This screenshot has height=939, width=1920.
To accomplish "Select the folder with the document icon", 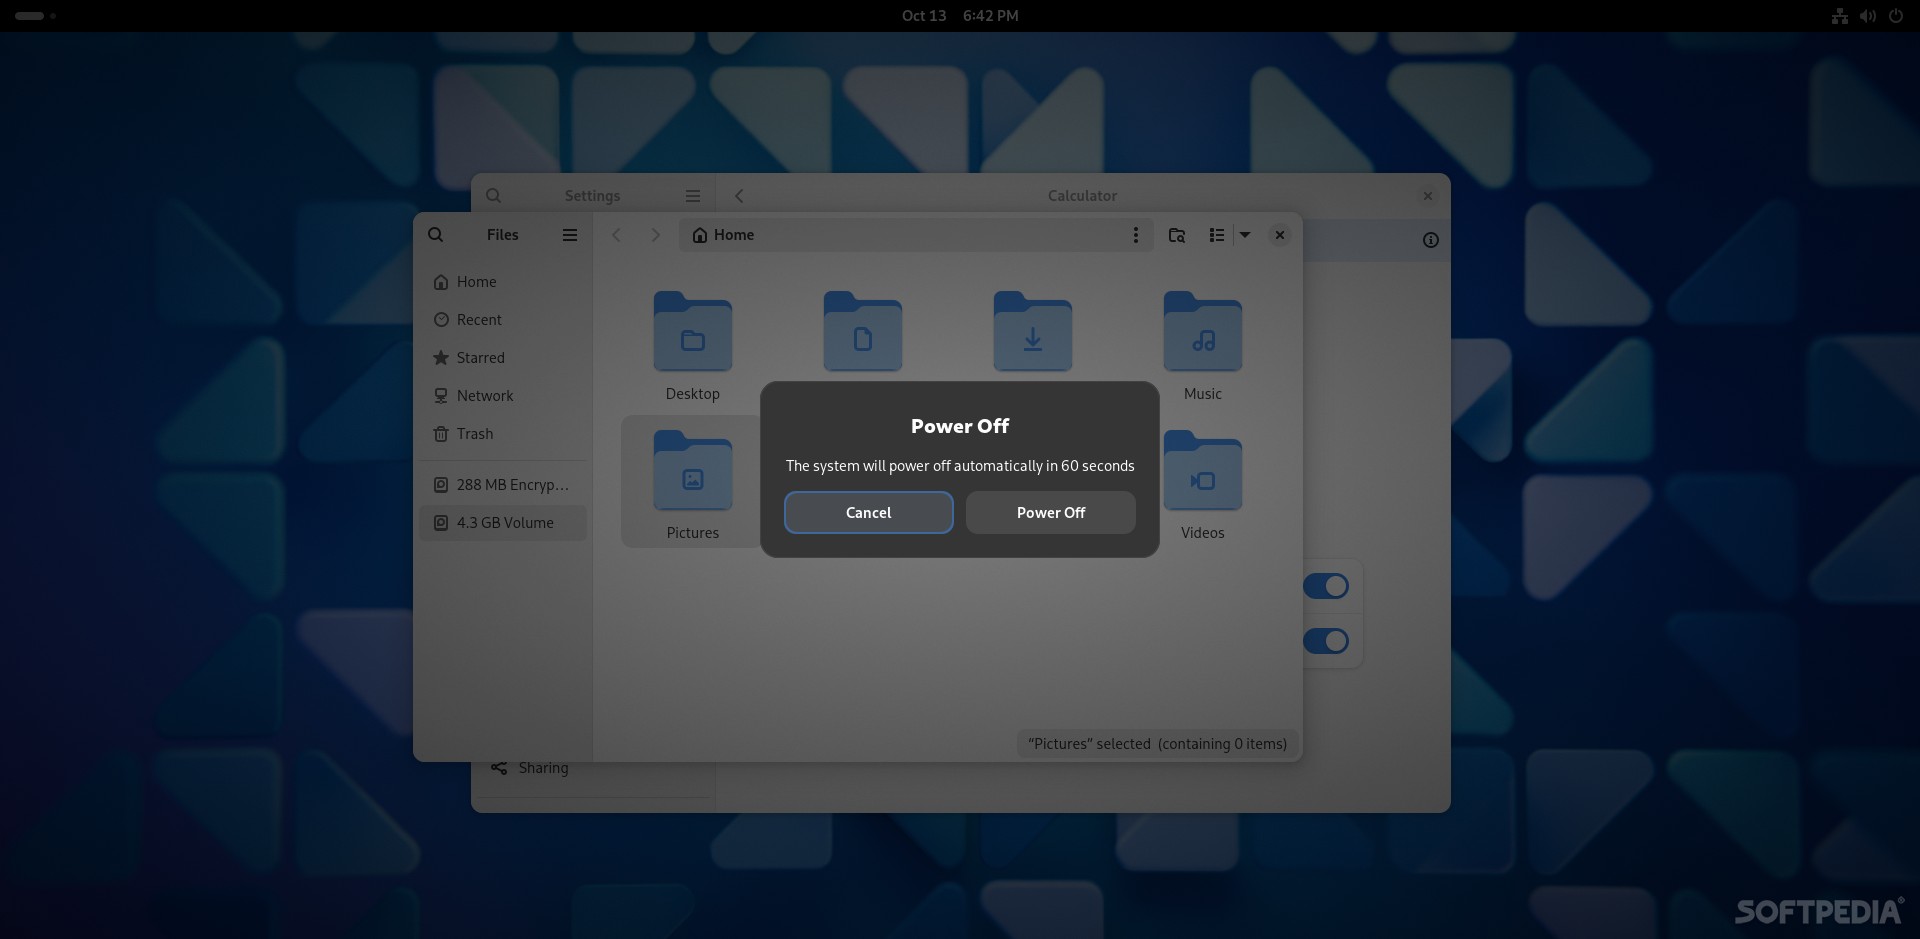I will (x=863, y=332).
